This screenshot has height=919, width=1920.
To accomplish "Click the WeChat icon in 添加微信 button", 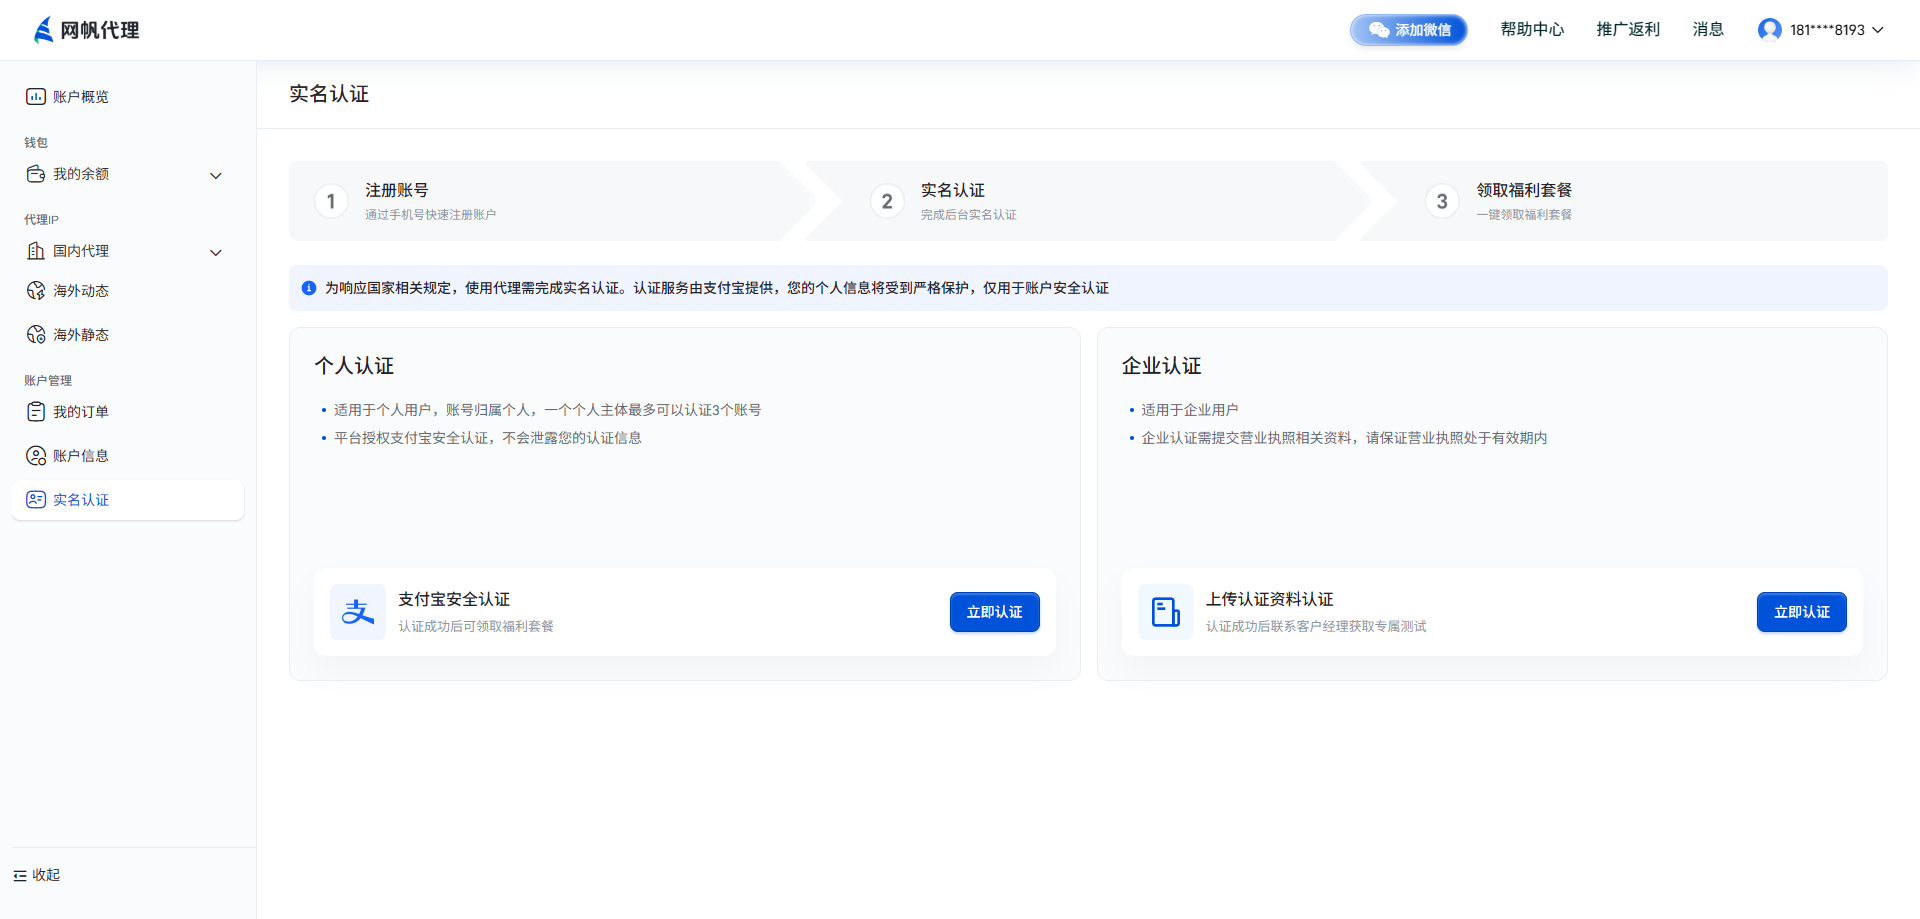I will [x=1379, y=30].
